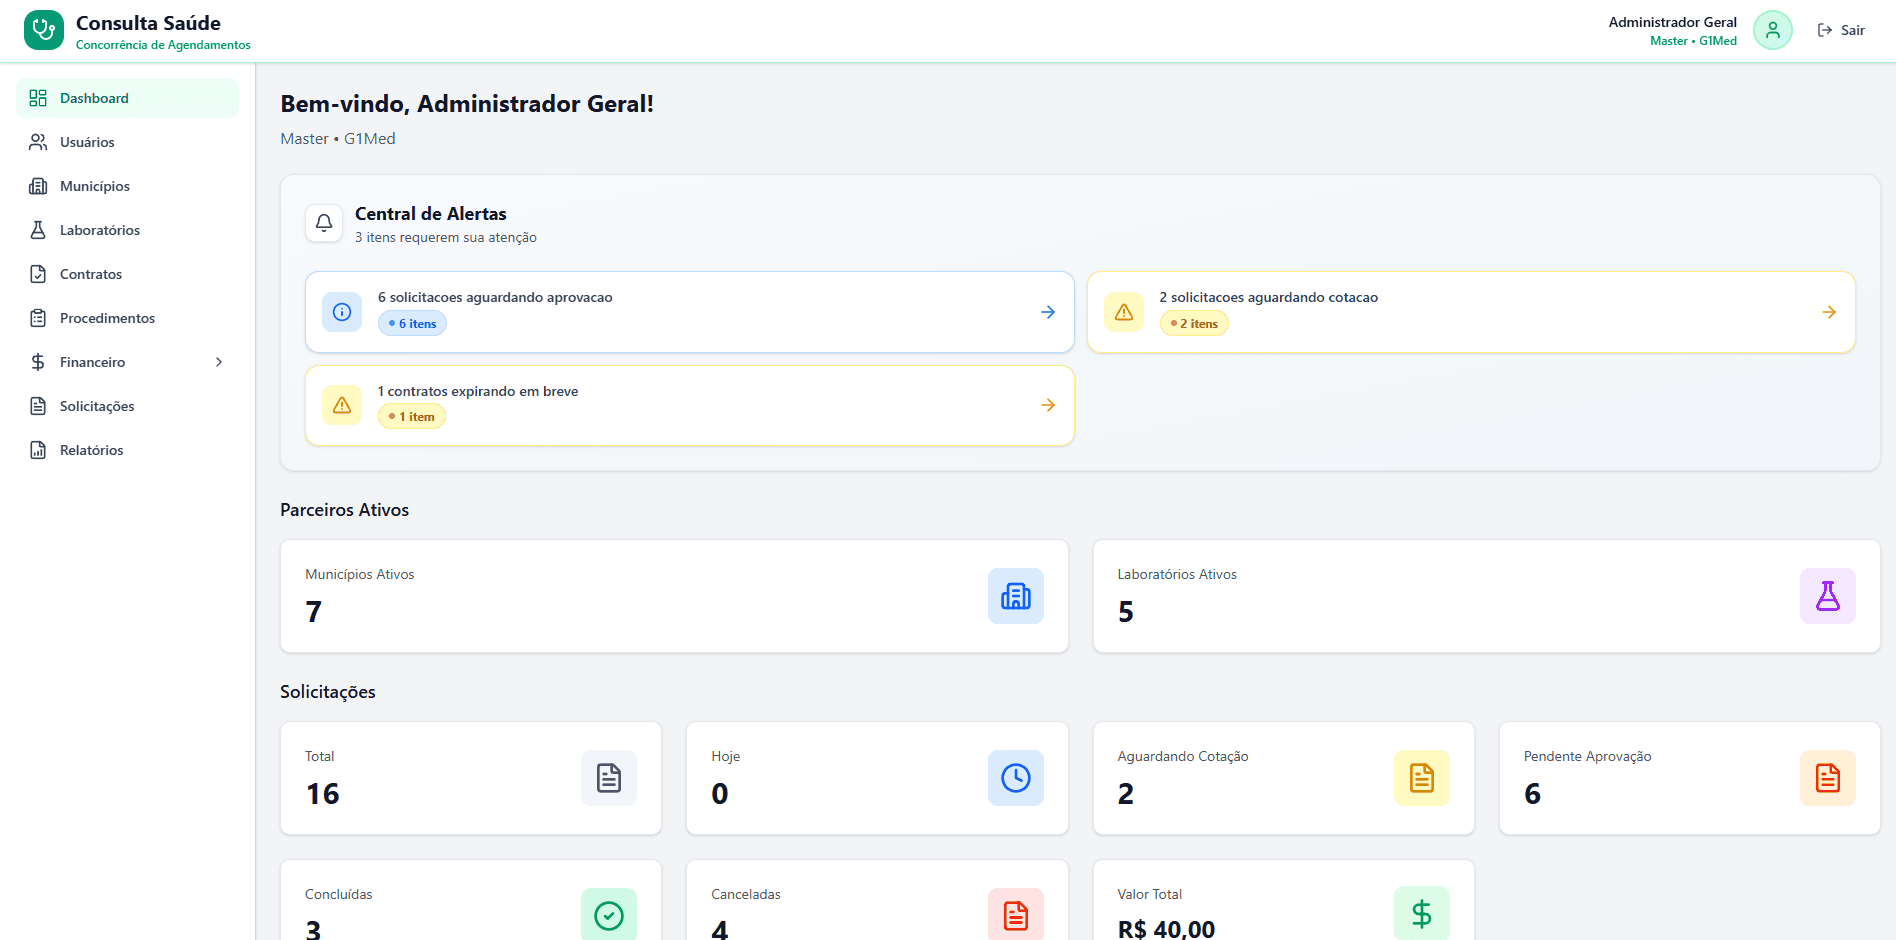Click the green checkmark icon in Concluídas card
The width and height of the screenshot is (1896, 940).
(608, 914)
